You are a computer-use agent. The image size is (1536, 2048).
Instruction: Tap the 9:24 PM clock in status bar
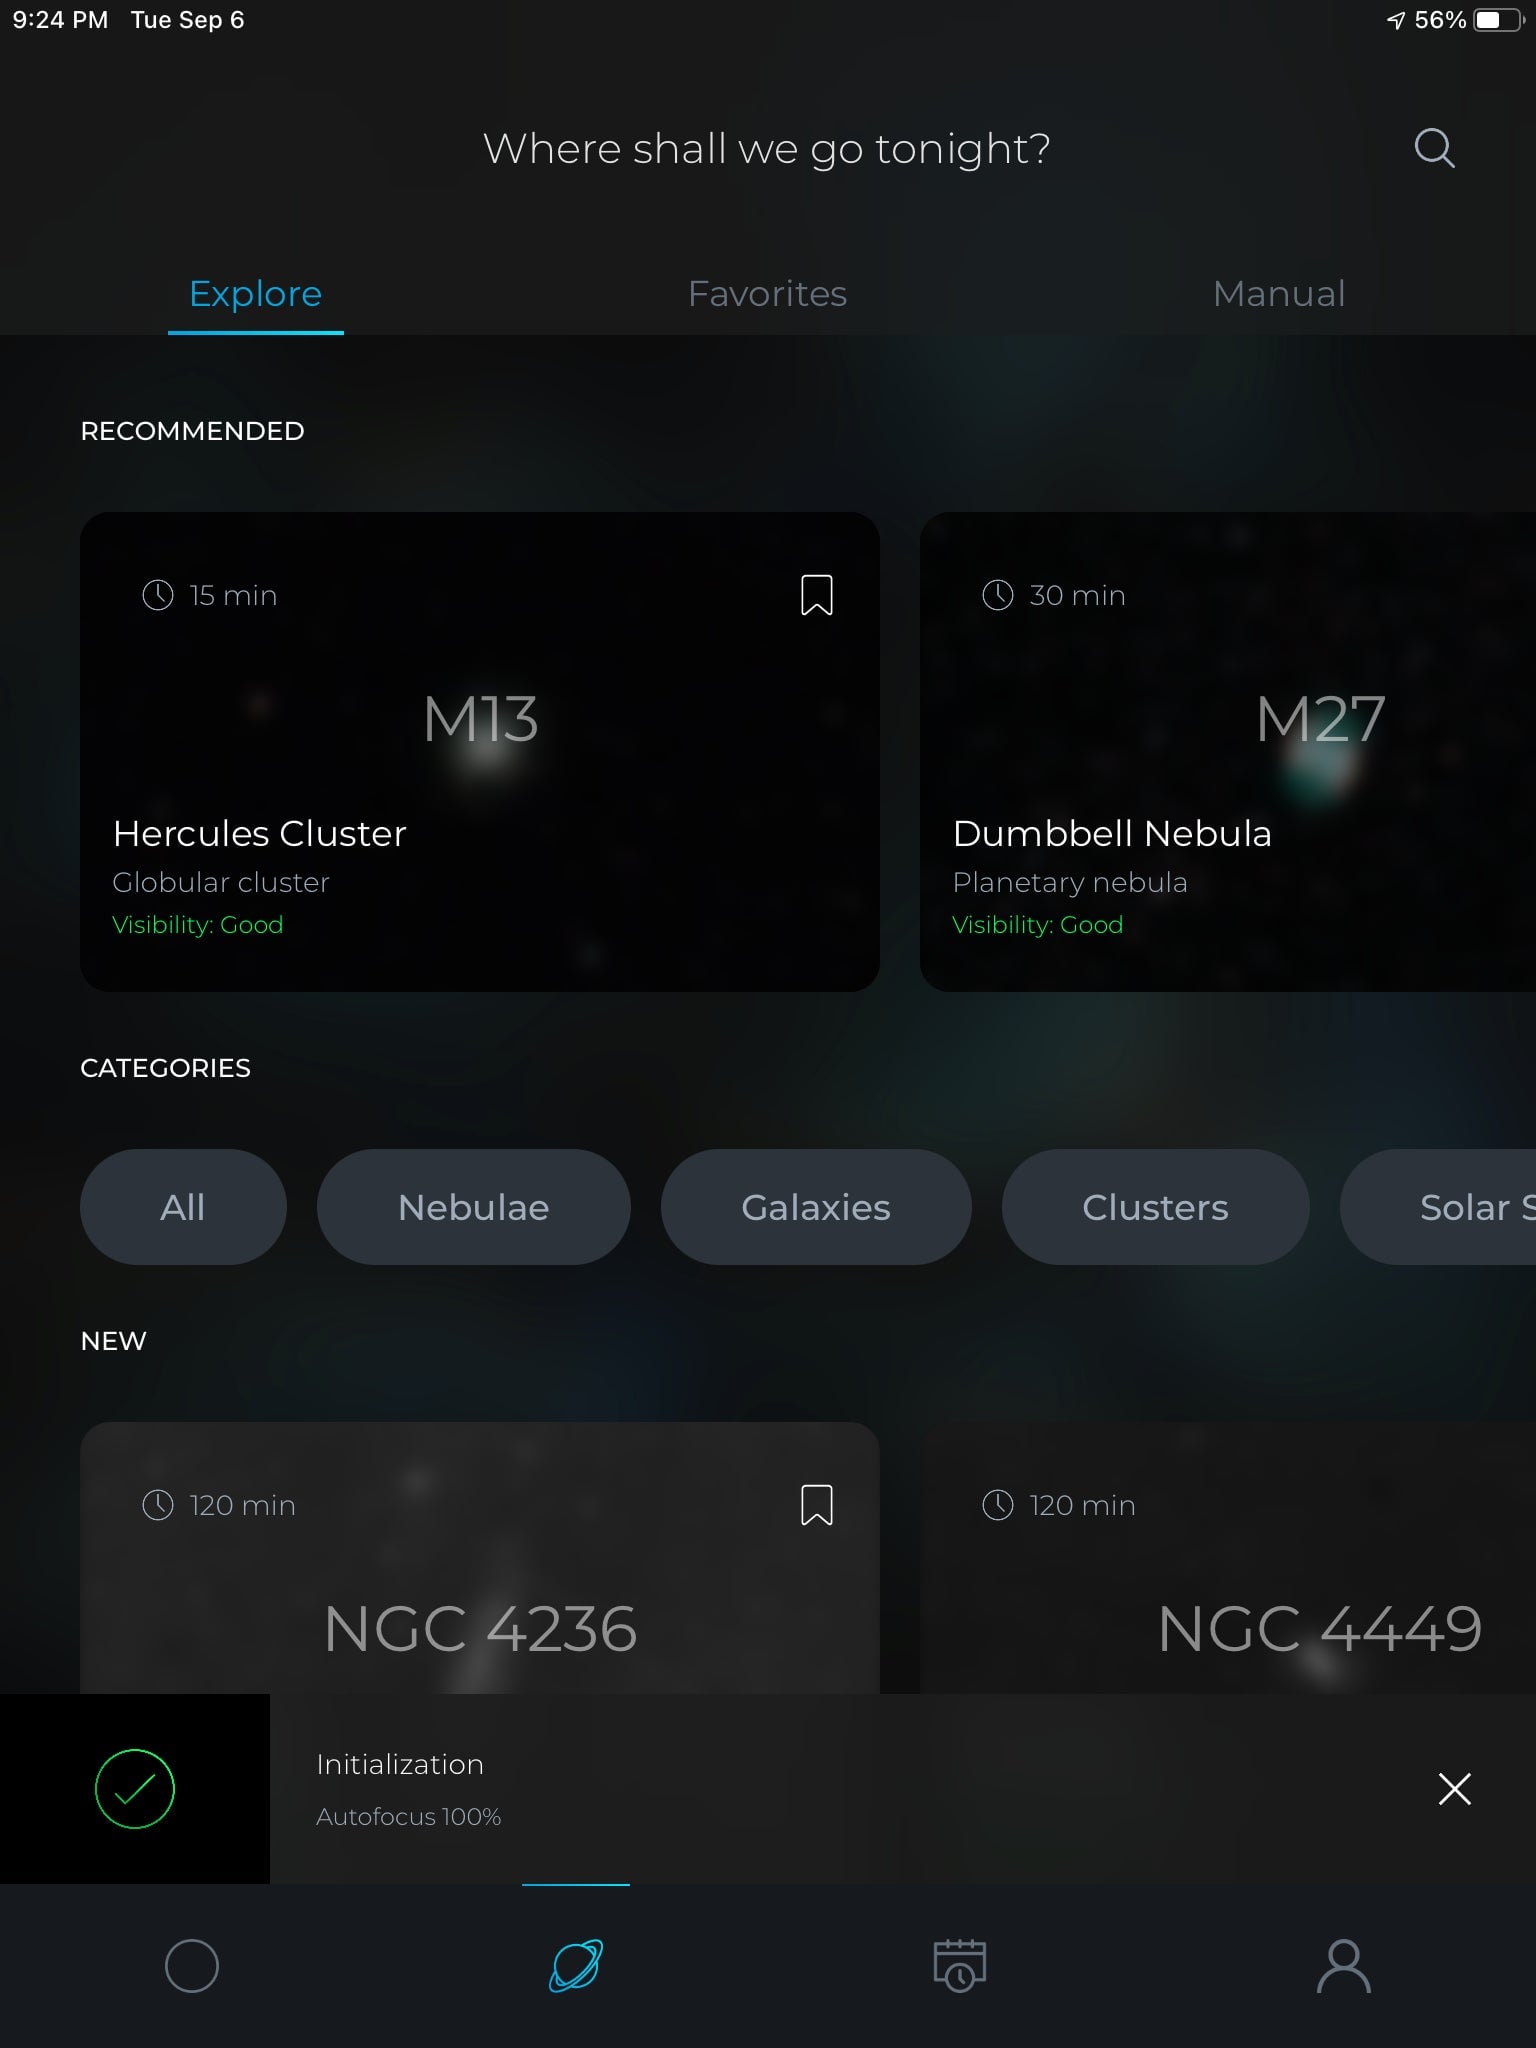click(60, 20)
